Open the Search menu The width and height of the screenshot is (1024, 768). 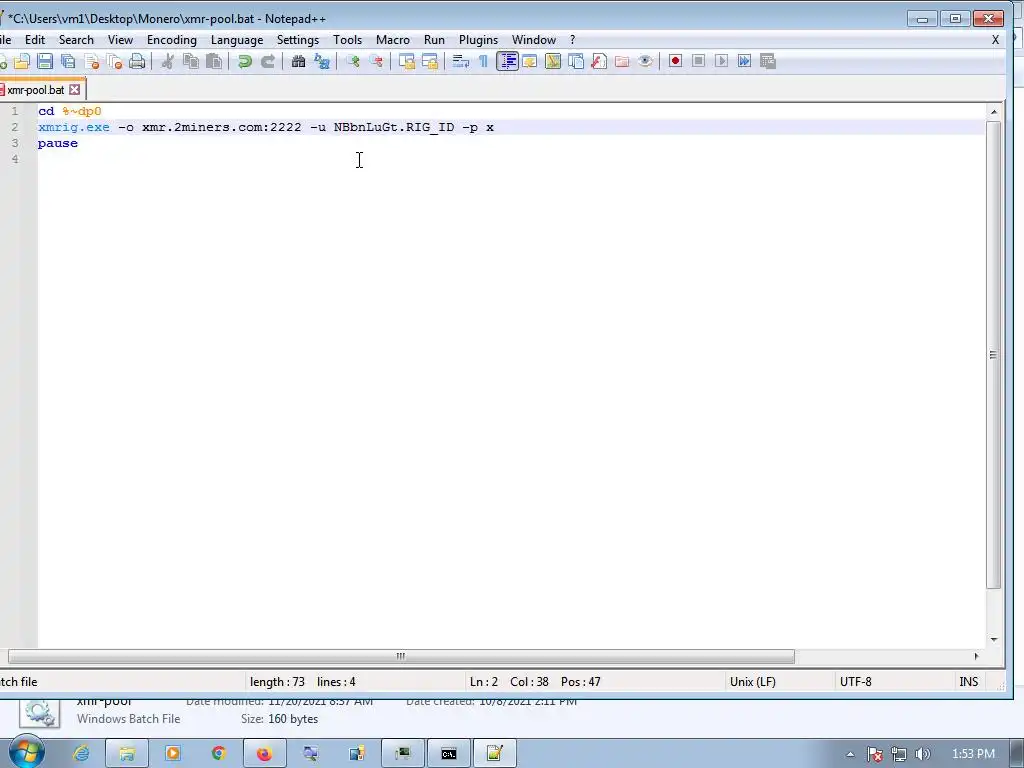tap(76, 40)
